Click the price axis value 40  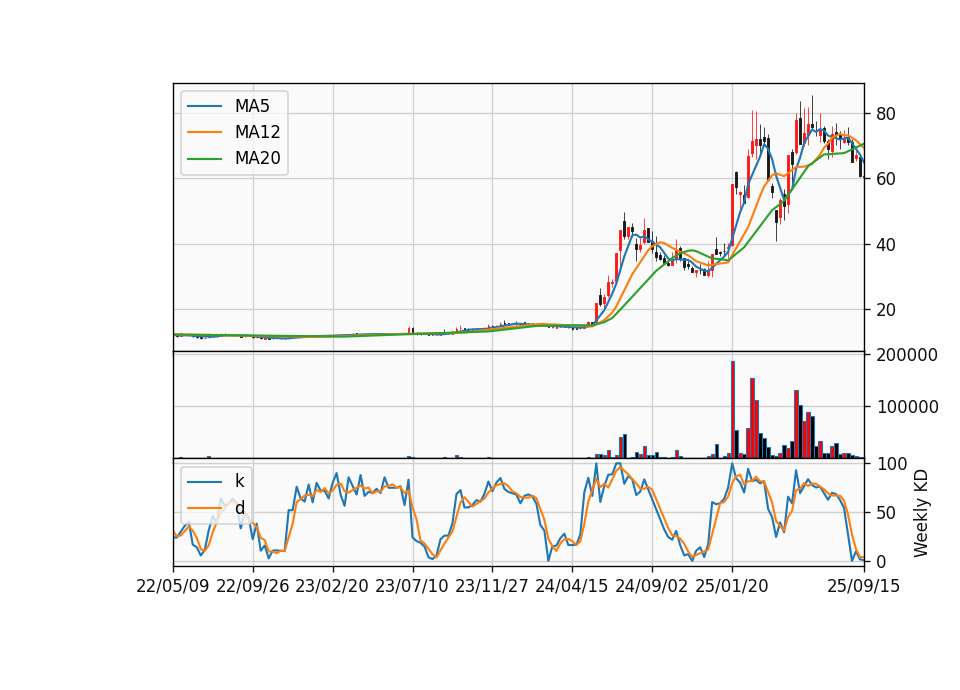pyautogui.click(x=886, y=245)
